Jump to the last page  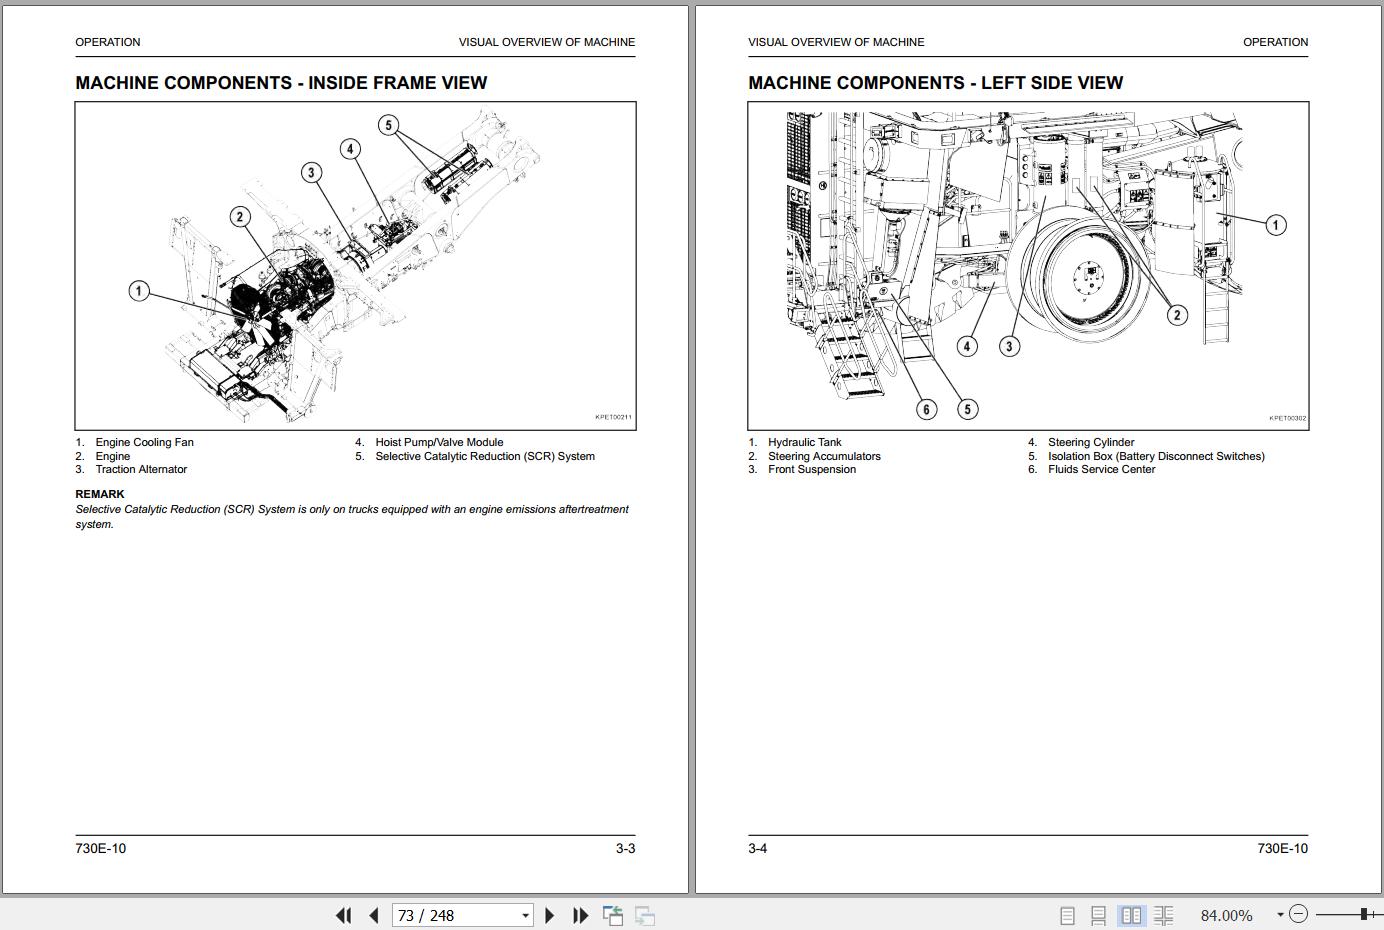point(580,915)
